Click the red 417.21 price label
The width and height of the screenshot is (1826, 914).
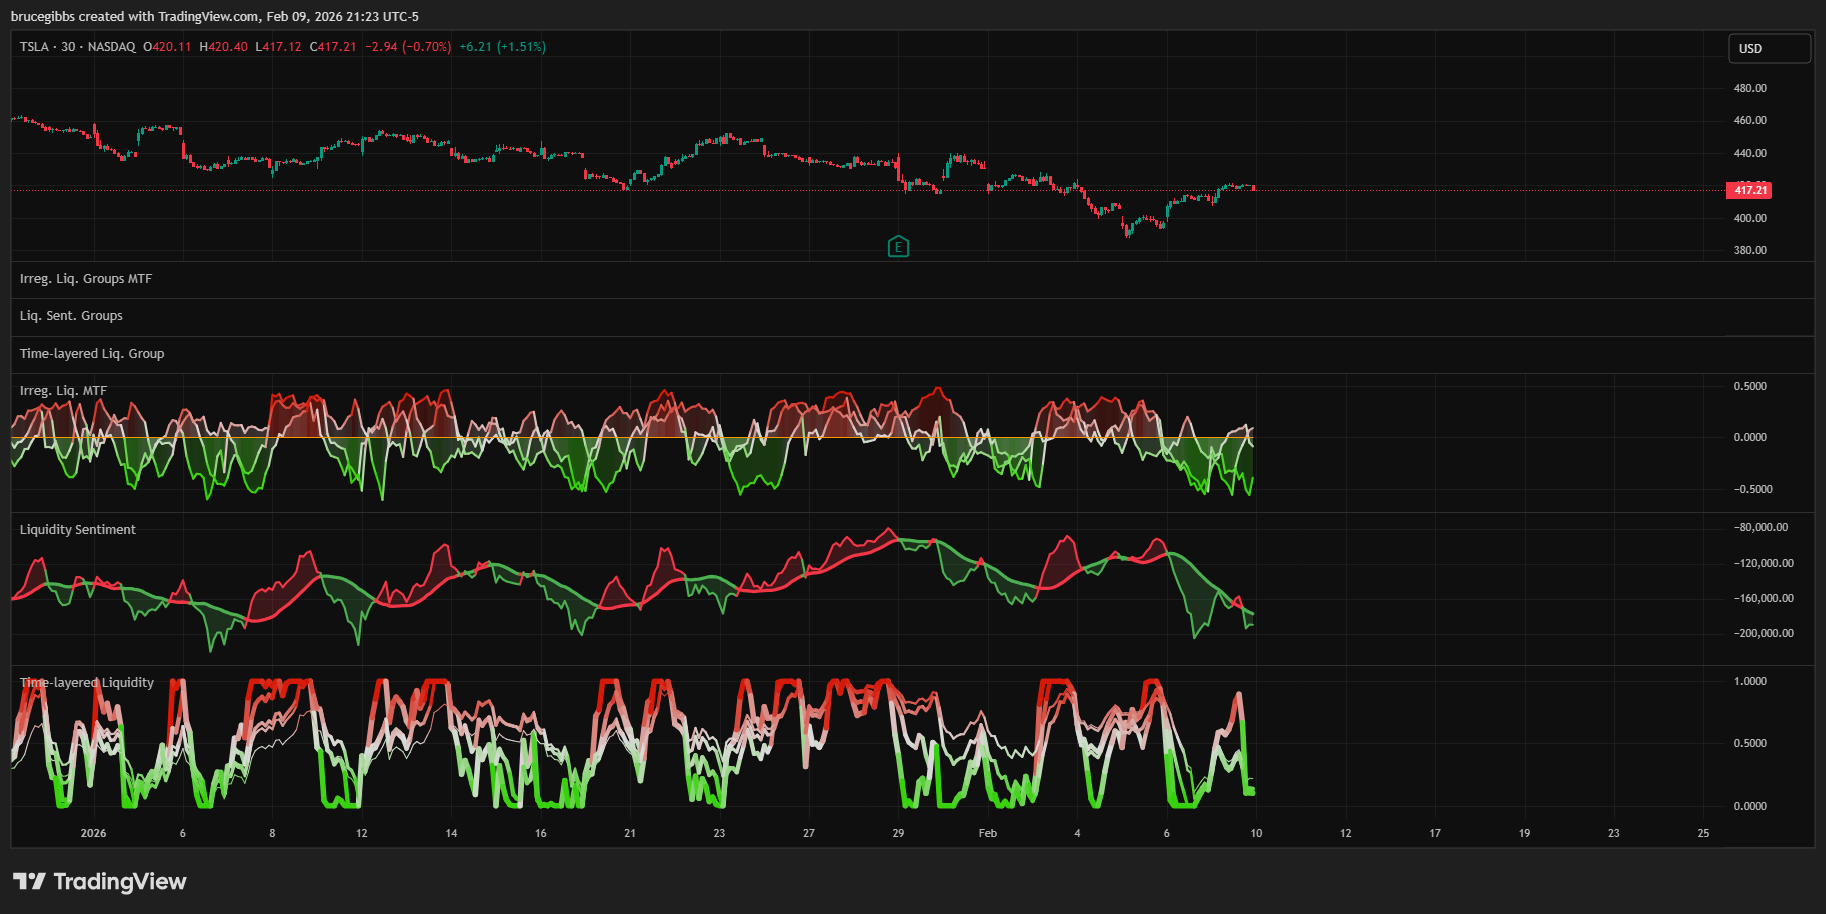(x=1749, y=190)
